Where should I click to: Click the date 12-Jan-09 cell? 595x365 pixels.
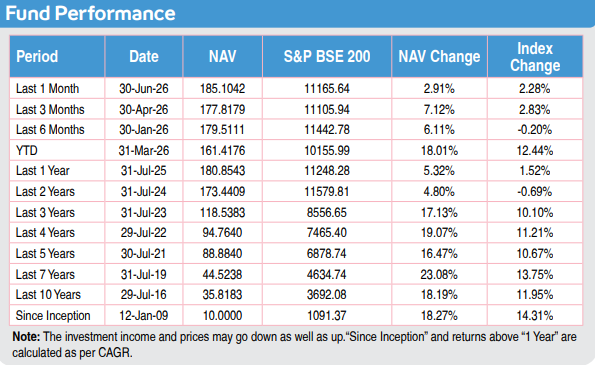tap(143, 315)
